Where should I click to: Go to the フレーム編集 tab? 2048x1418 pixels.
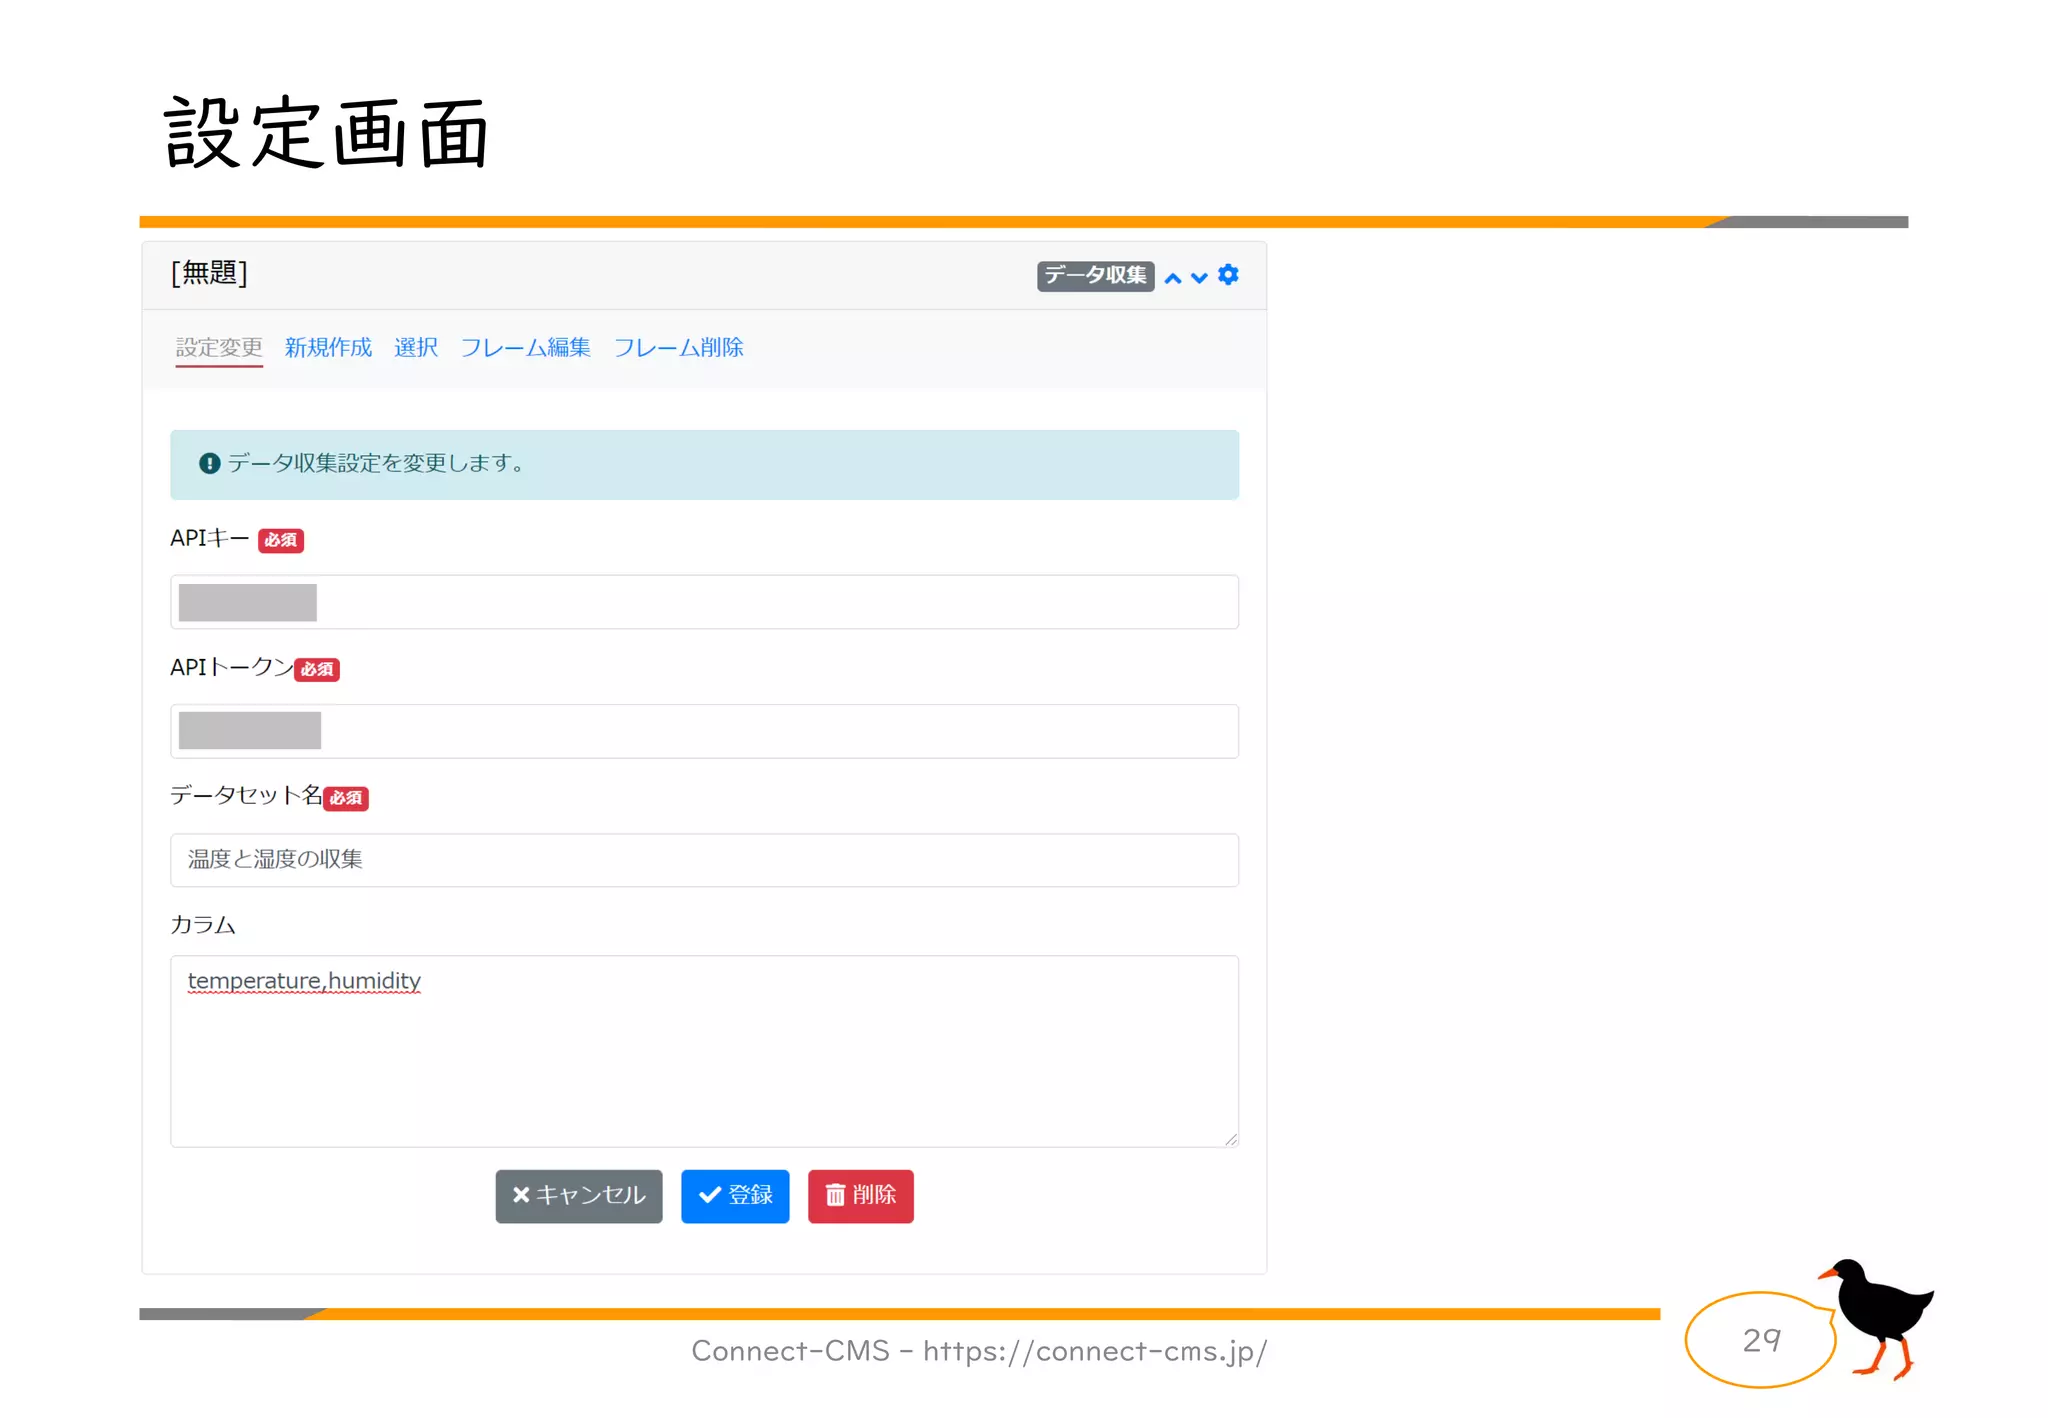pyautogui.click(x=525, y=347)
